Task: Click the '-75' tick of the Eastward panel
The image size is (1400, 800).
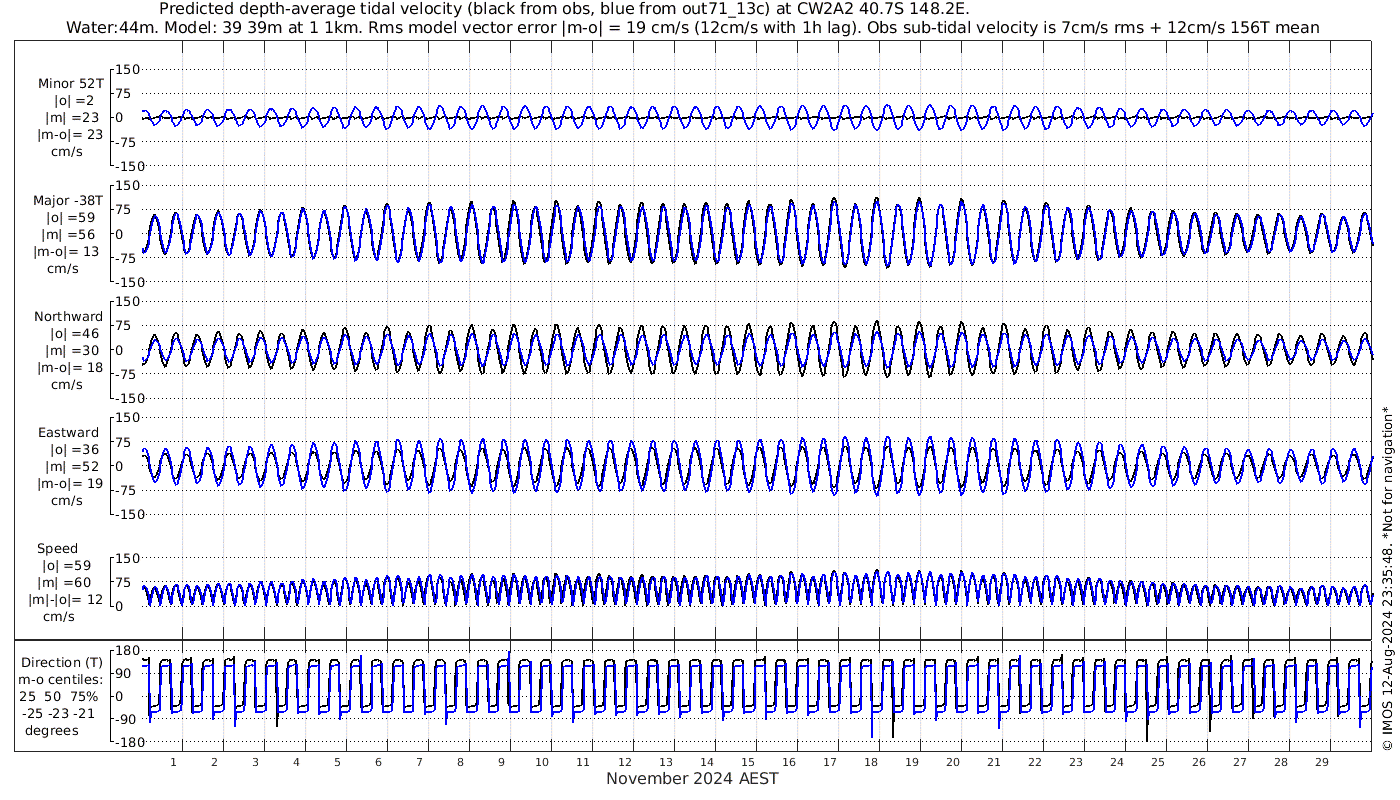Action: tap(128, 490)
